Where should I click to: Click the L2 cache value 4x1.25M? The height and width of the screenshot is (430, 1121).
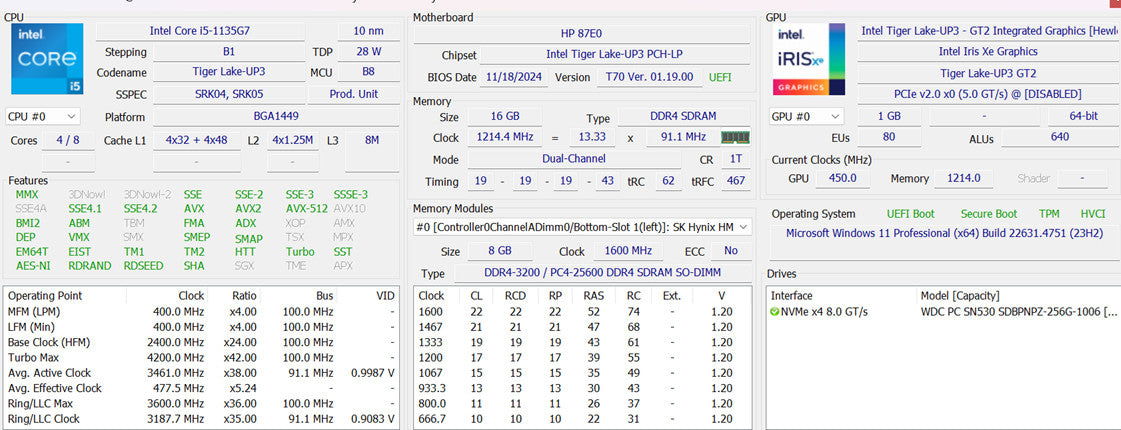point(292,140)
